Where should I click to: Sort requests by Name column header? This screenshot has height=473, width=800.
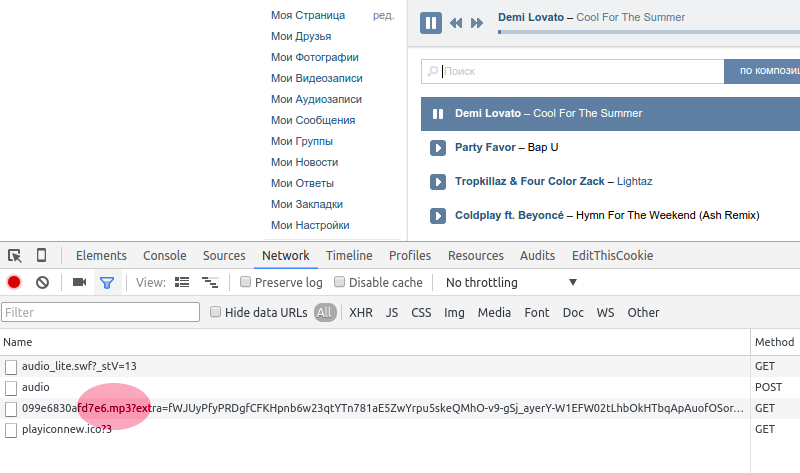(x=375, y=342)
